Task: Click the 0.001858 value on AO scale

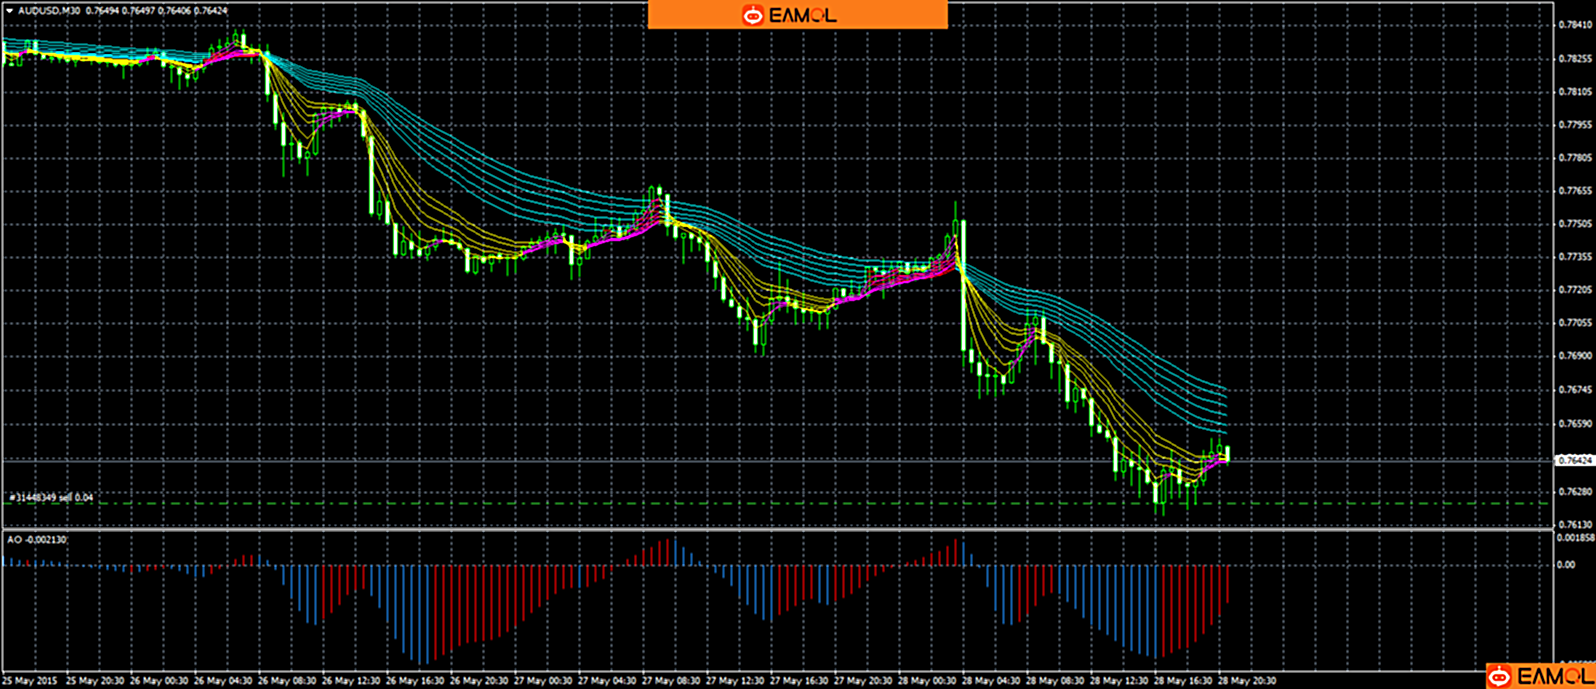Action: point(1574,538)
